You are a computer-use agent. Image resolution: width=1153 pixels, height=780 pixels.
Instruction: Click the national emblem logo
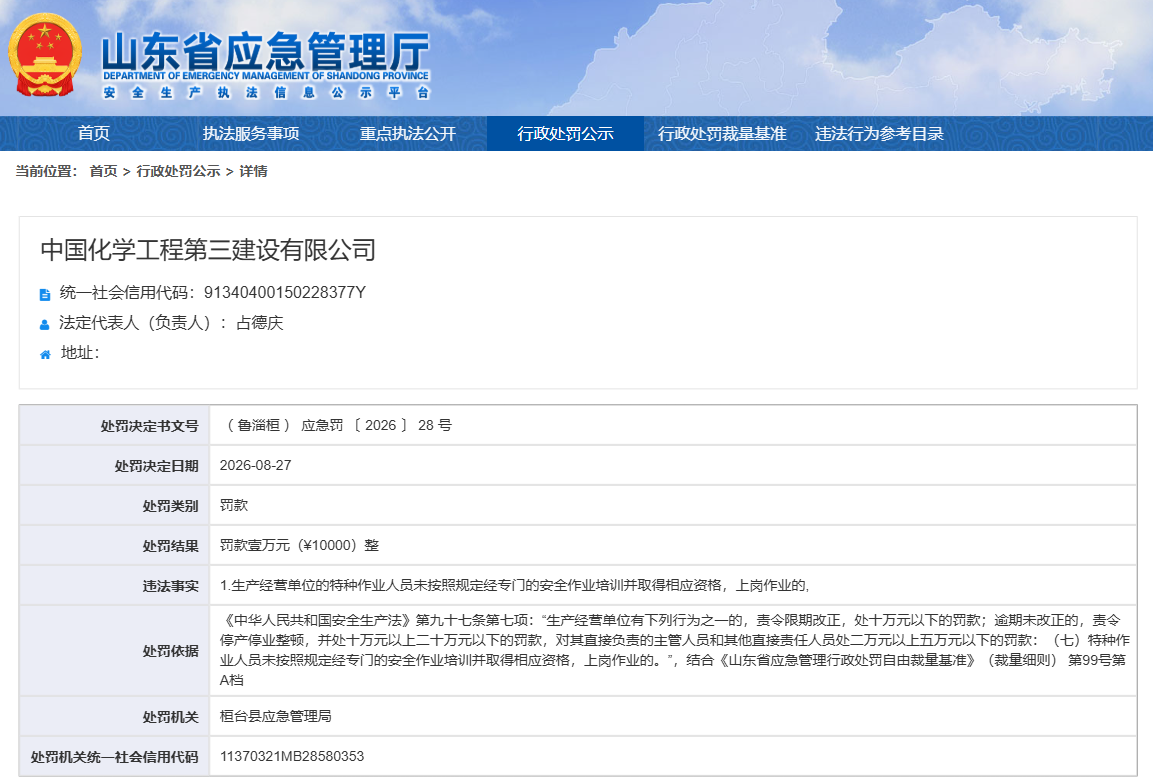[45, 54]
